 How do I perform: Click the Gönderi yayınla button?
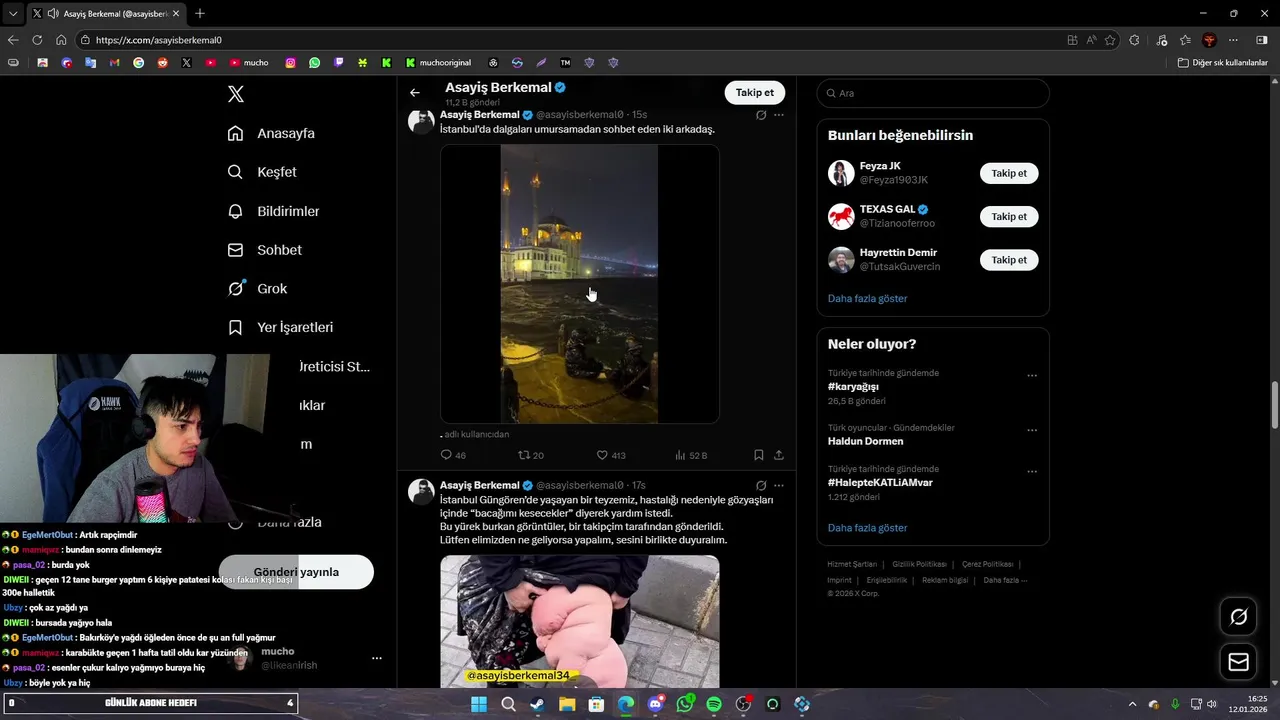296,572
